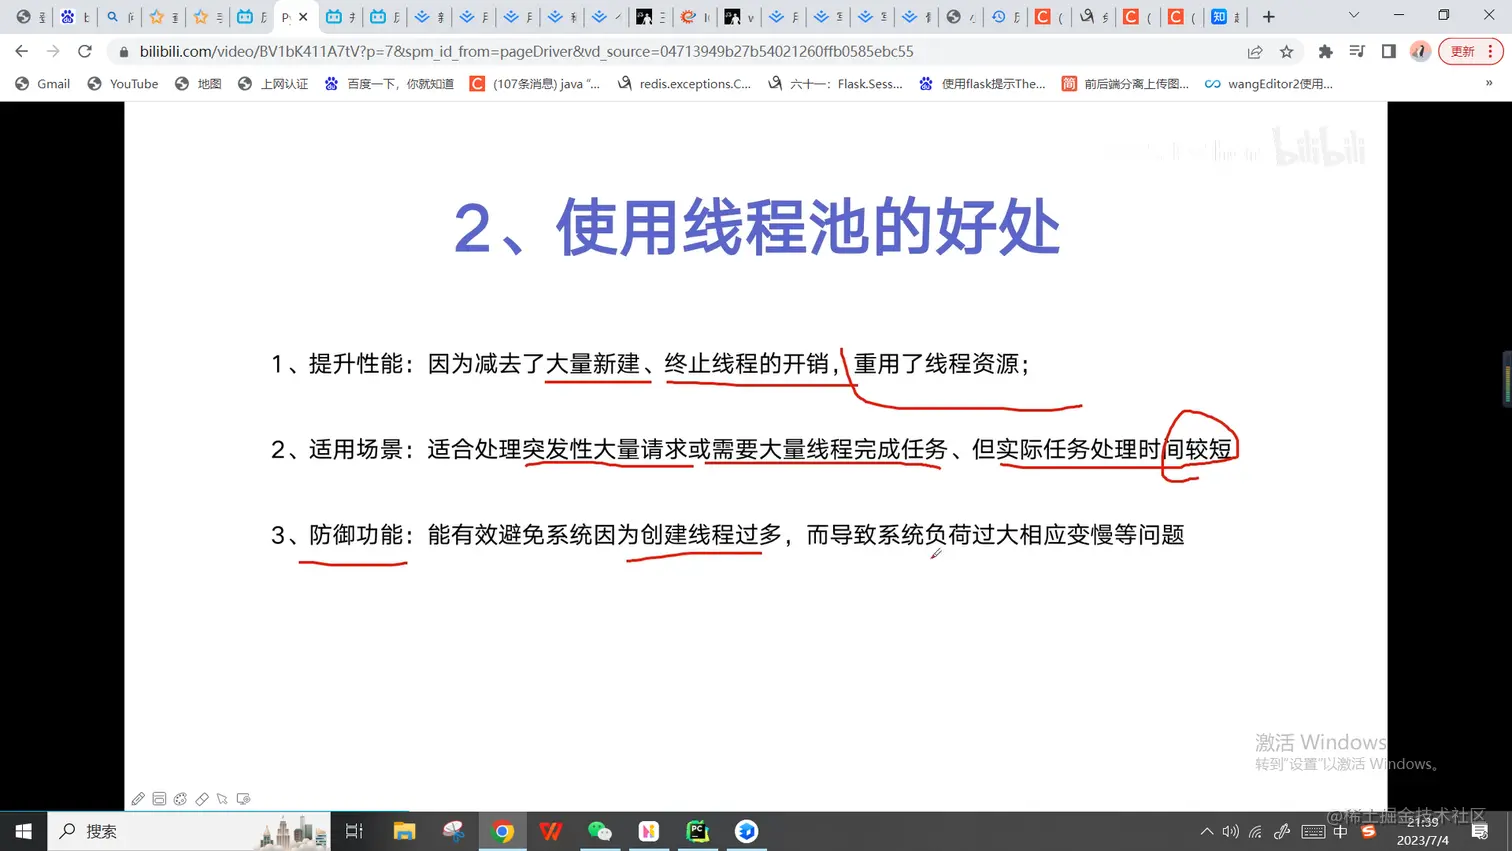Toggle the 中 input language indicator
Image resolution: width=1512 pixels, height=851 pixels.
[x=1341, y=832]
